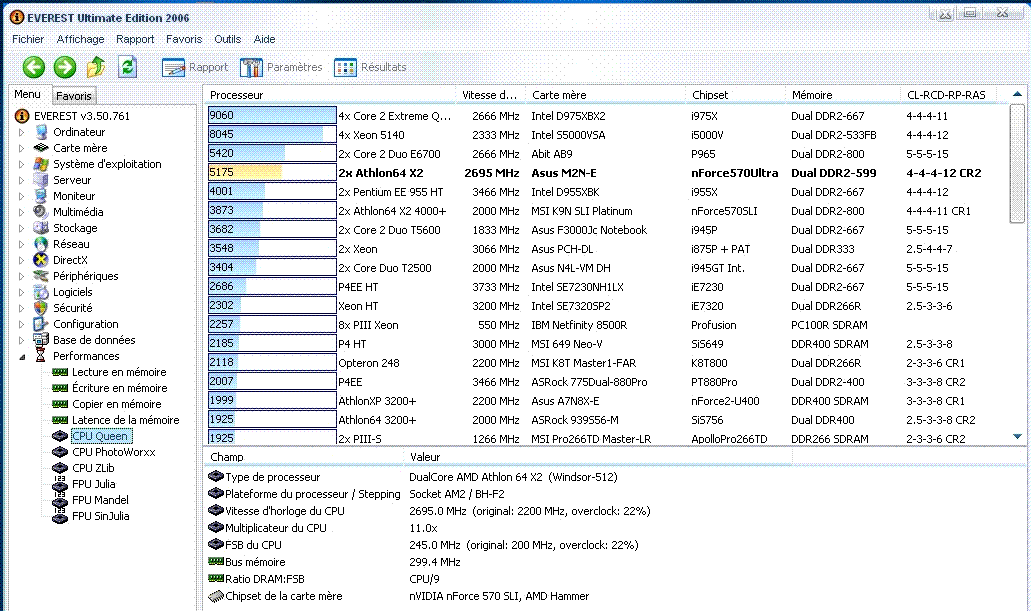Expand the Ordinateur tree node
The image size is (1031, 611).
click(x=22, y=132)
